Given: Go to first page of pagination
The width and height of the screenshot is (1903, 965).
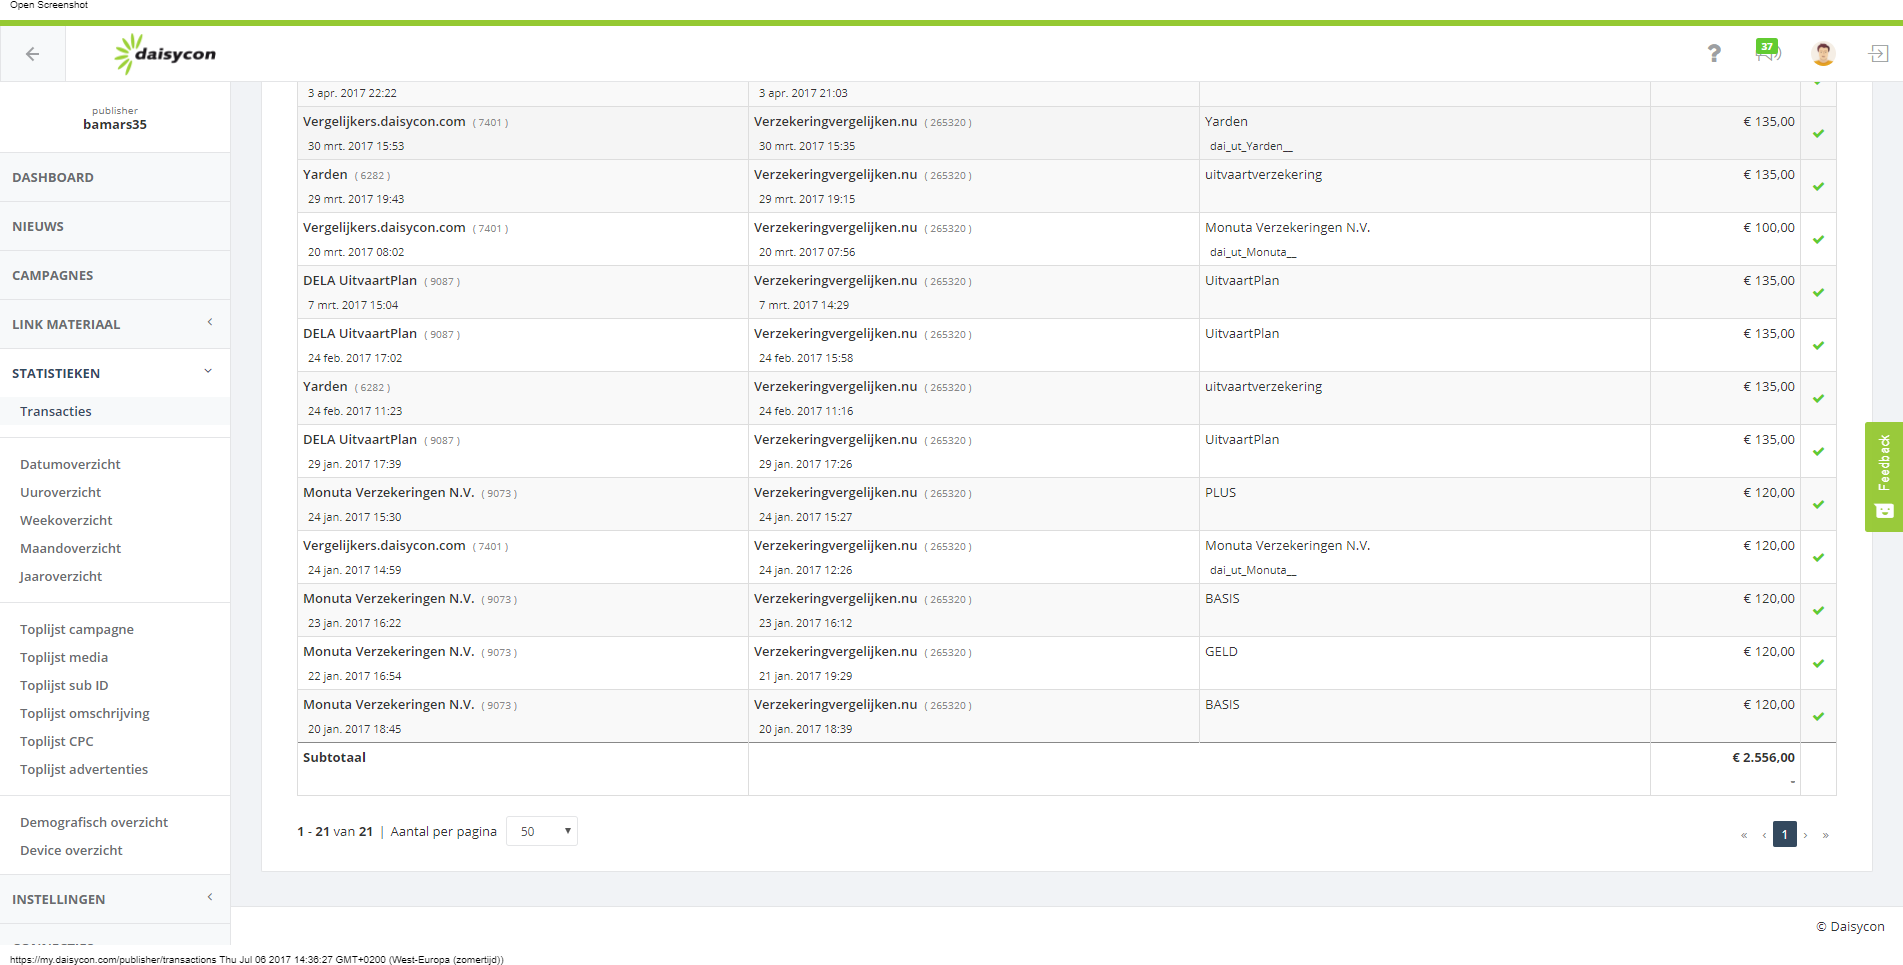Looking at the screenshot, I should [1744, 835].
